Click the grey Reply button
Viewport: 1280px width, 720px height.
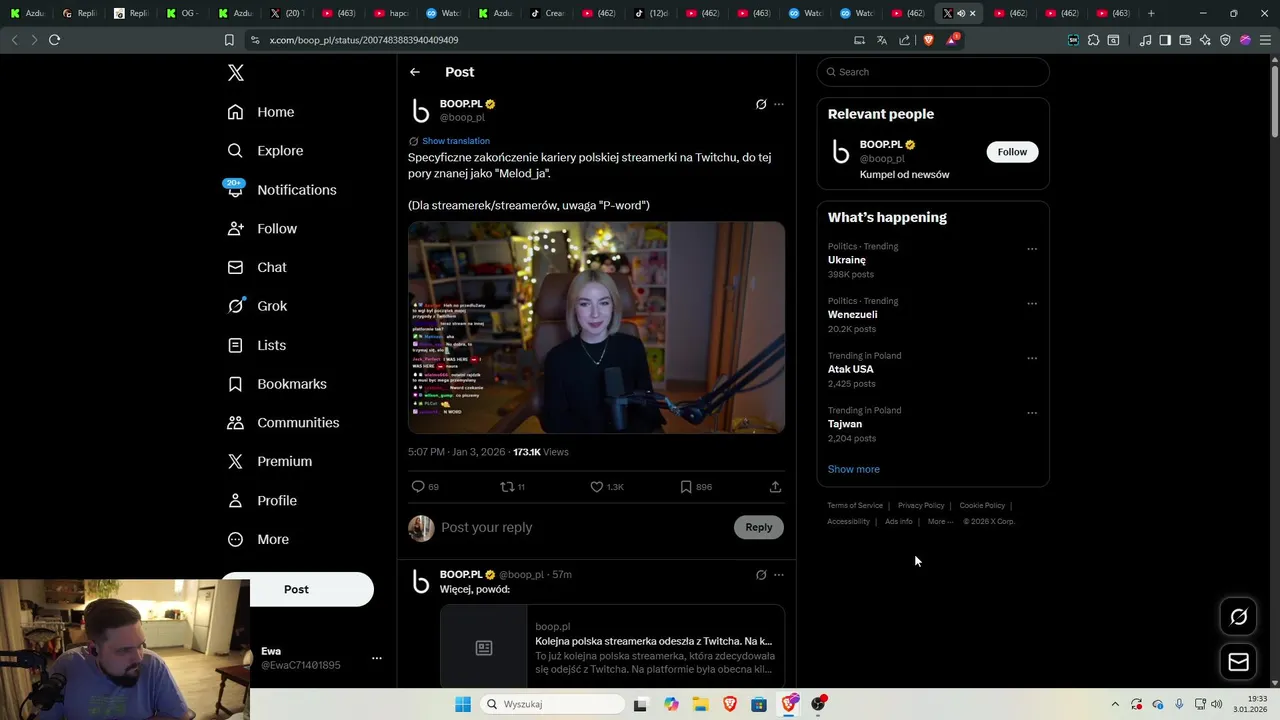pyautogui.click(x=759, y=527)
